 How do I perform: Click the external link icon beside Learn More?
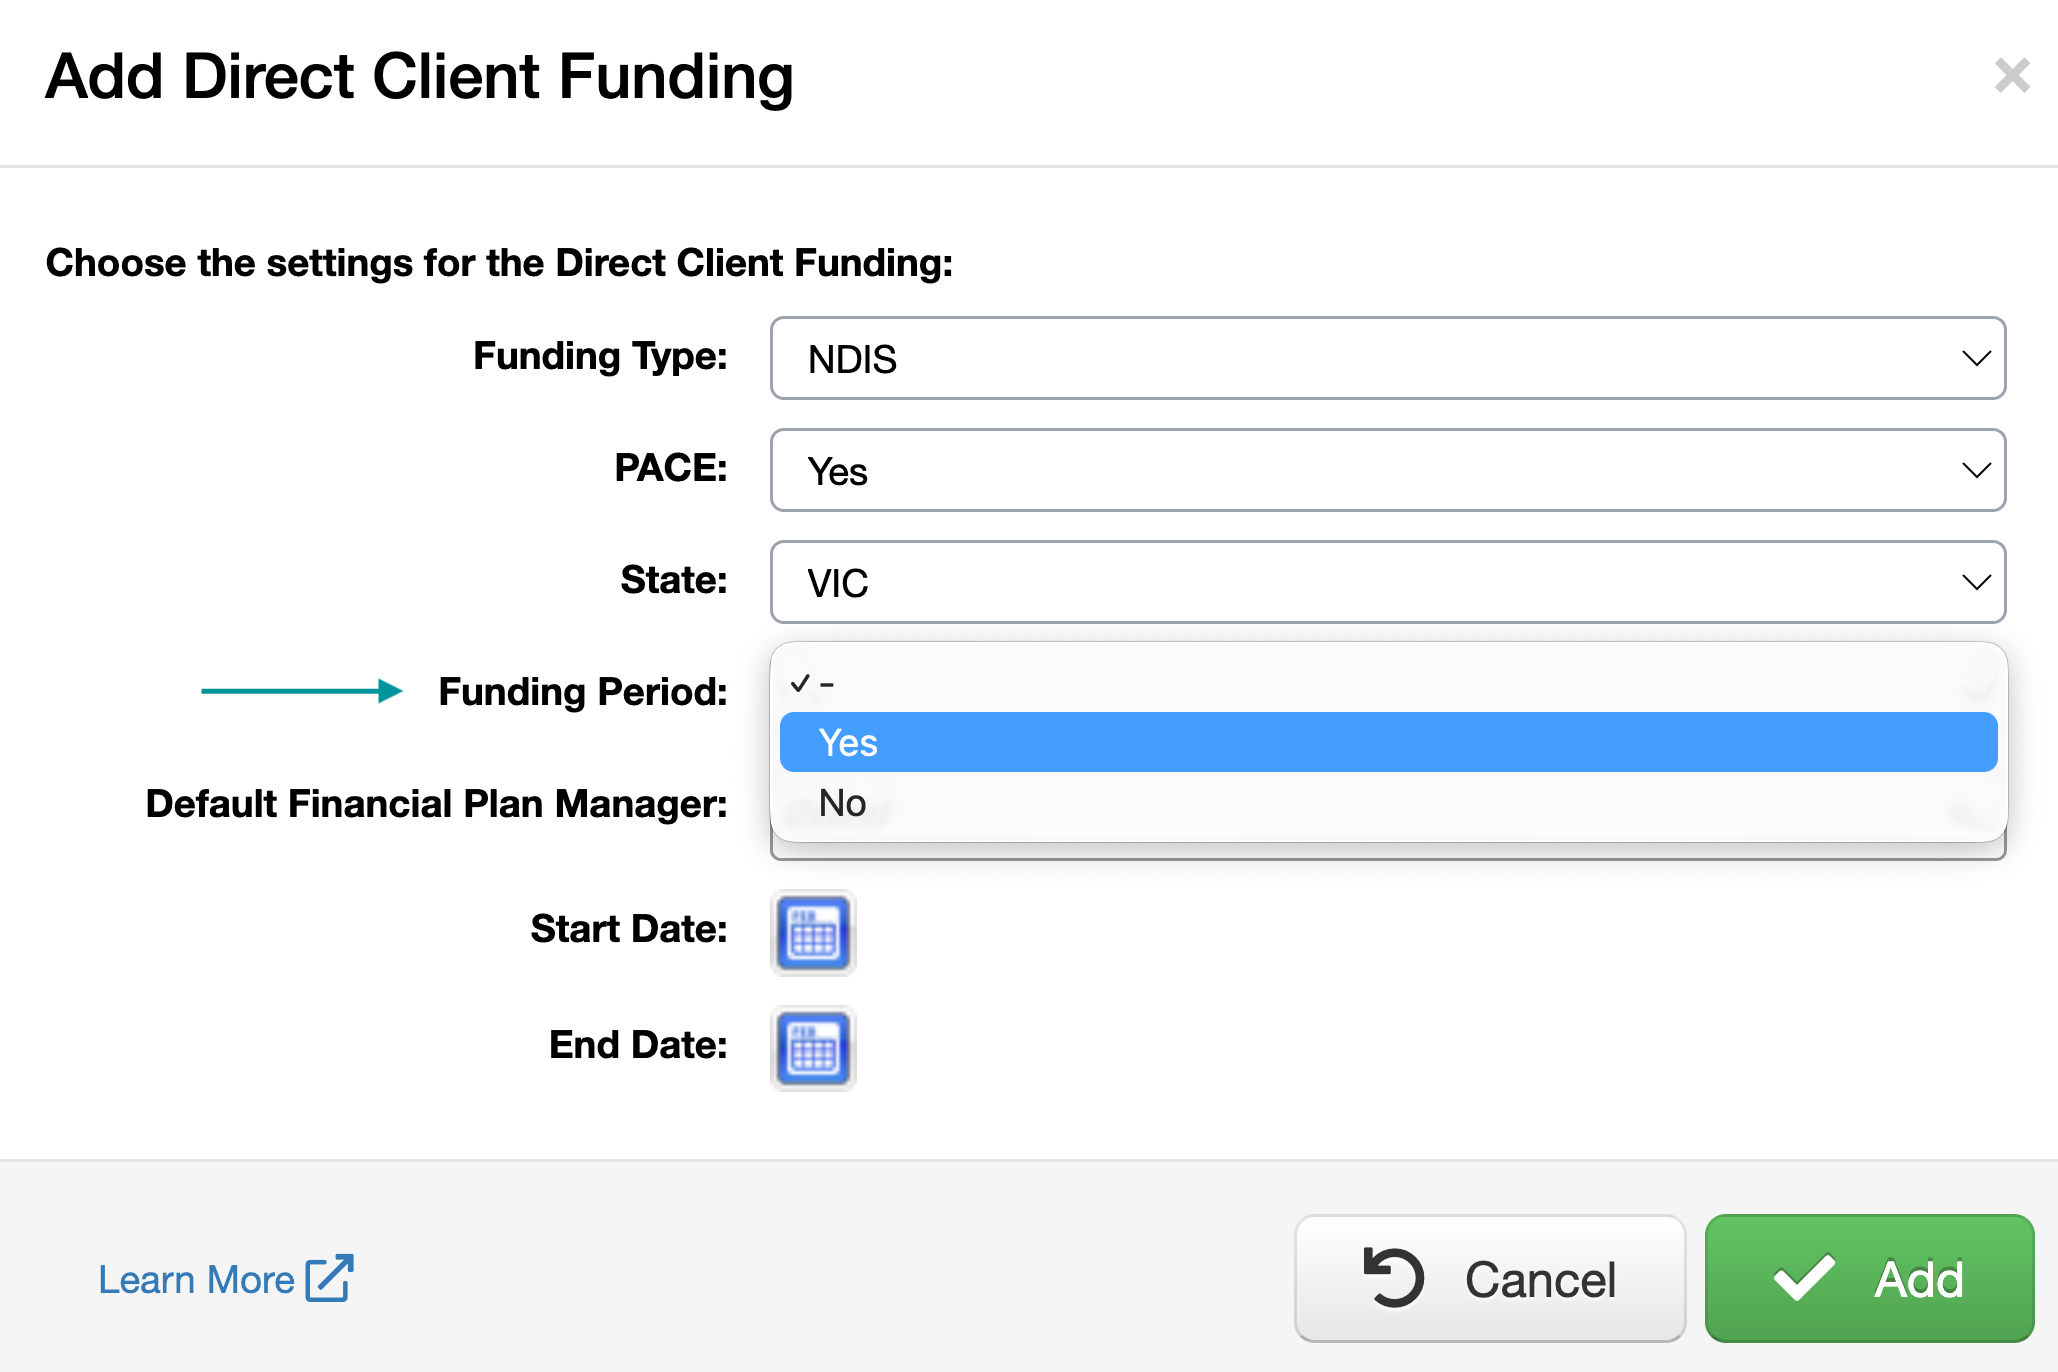coord(329,1278)
